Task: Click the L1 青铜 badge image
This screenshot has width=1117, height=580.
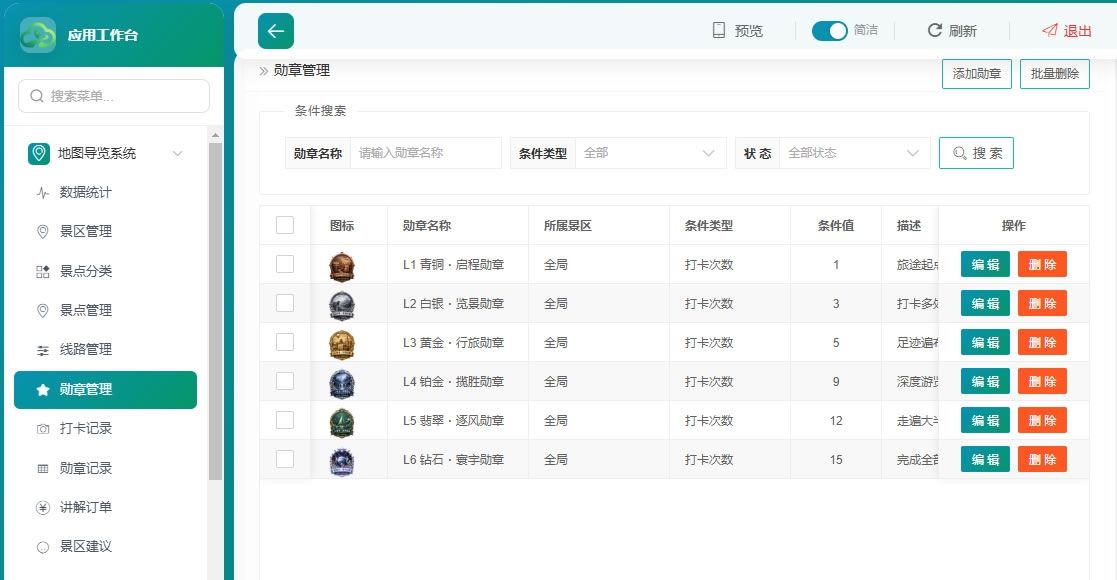Action: [x=342, y=266]
